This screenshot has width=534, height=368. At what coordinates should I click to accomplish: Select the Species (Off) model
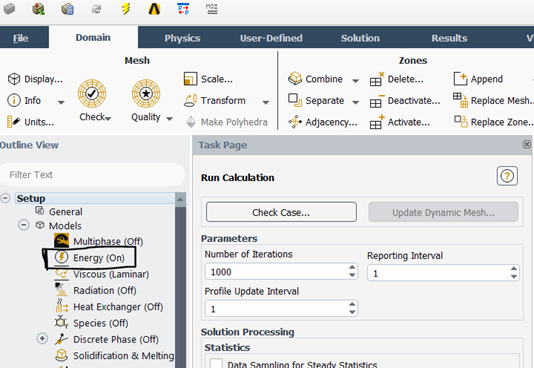91,323
